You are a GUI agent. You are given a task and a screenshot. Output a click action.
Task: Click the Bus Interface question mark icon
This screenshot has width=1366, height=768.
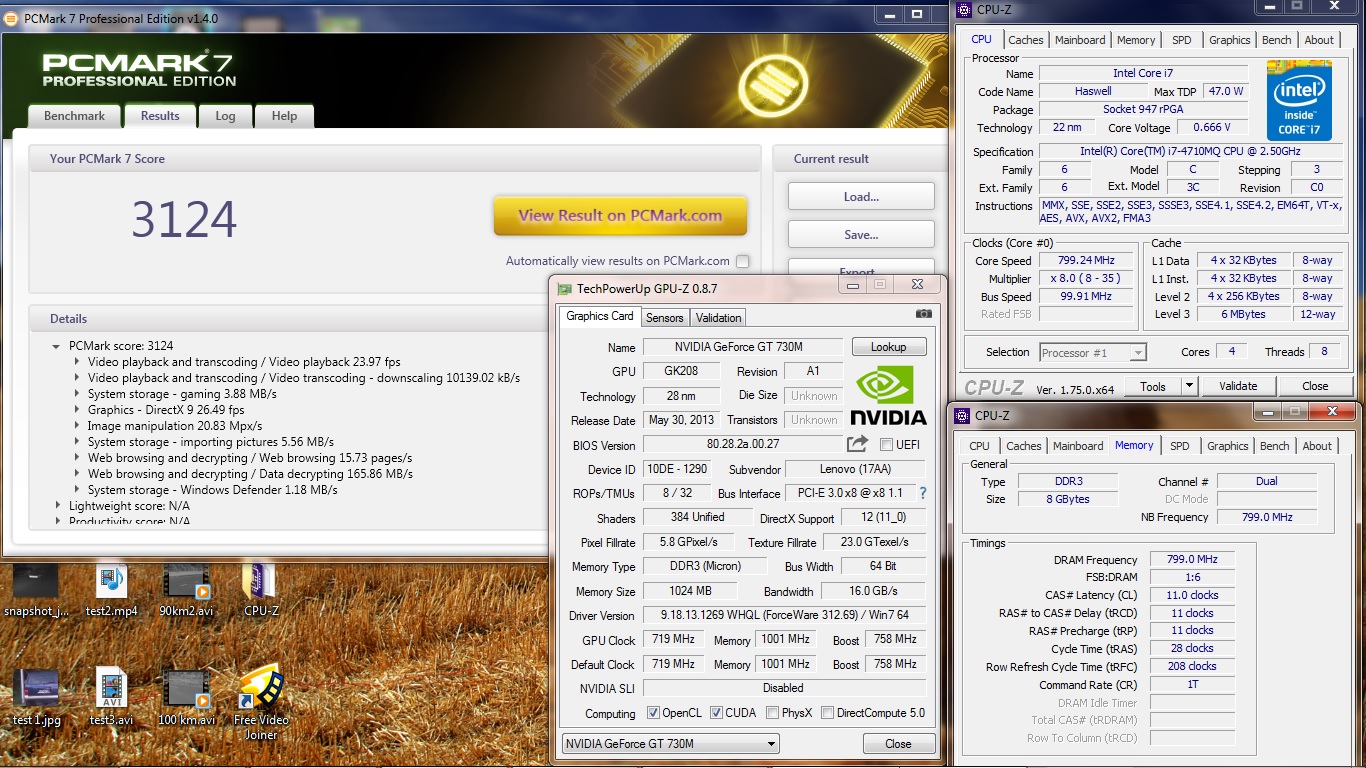(x=922, y=493)
